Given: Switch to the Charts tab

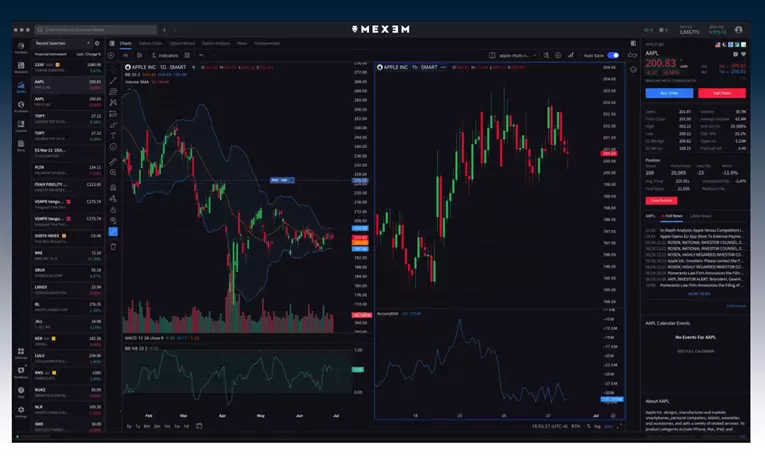Looking at the screenshot, I should pos(126,43).
